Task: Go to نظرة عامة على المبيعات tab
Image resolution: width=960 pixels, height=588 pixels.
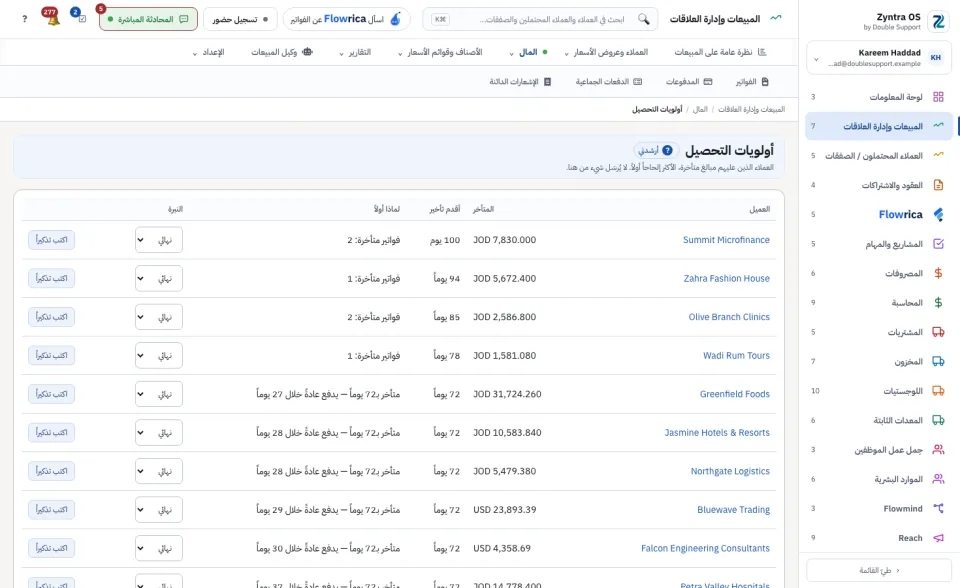Action: click(720, 52)
